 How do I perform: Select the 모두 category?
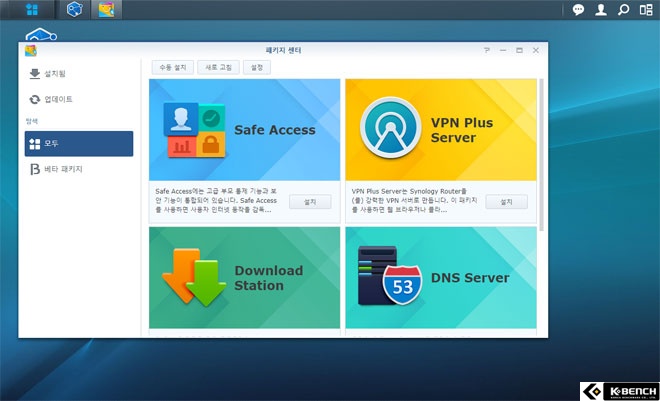coord(79,143)
